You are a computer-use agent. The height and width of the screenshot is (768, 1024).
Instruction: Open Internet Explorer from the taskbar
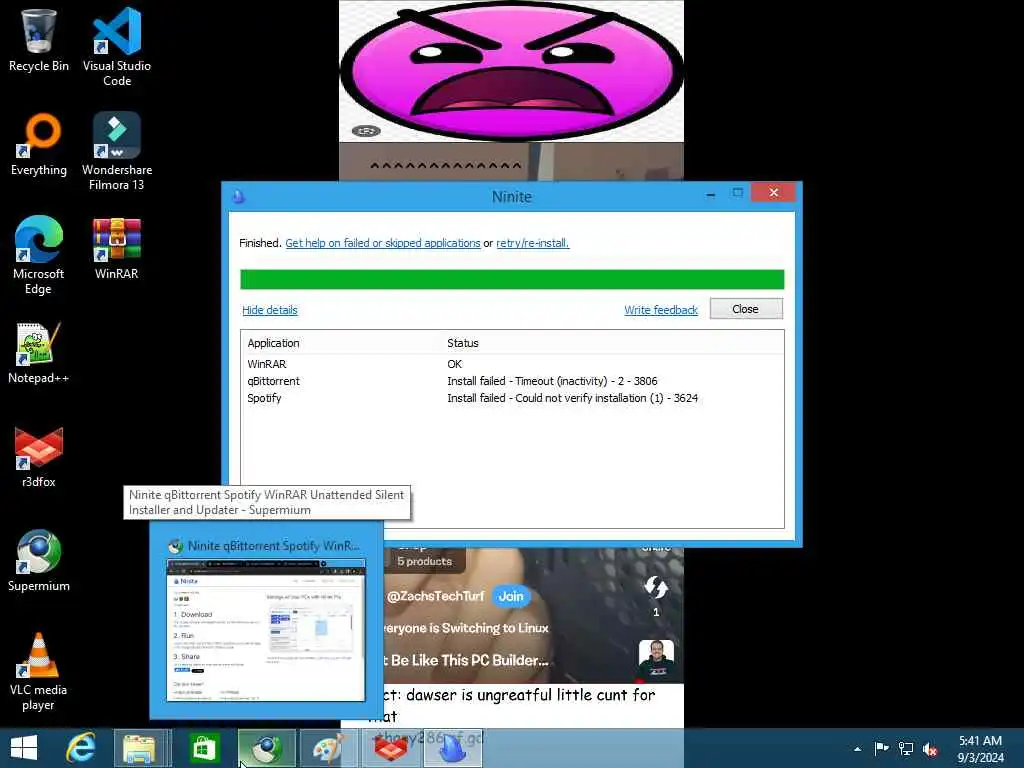pyautogui.click(x=81, y=748)
